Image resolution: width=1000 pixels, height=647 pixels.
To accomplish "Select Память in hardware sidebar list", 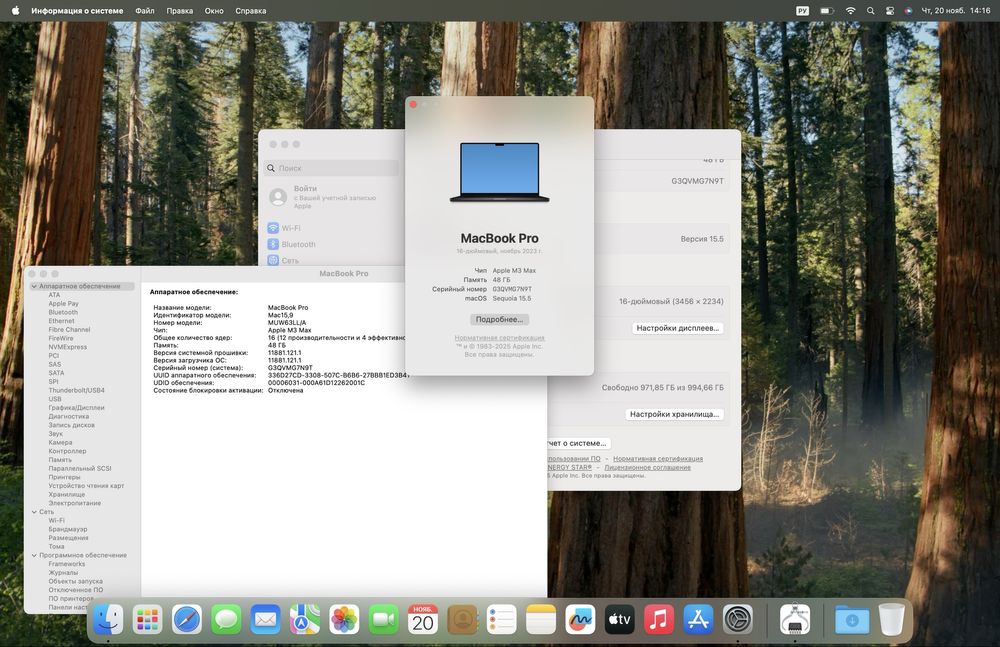I will pyautogui.click(x=60, y=459).
